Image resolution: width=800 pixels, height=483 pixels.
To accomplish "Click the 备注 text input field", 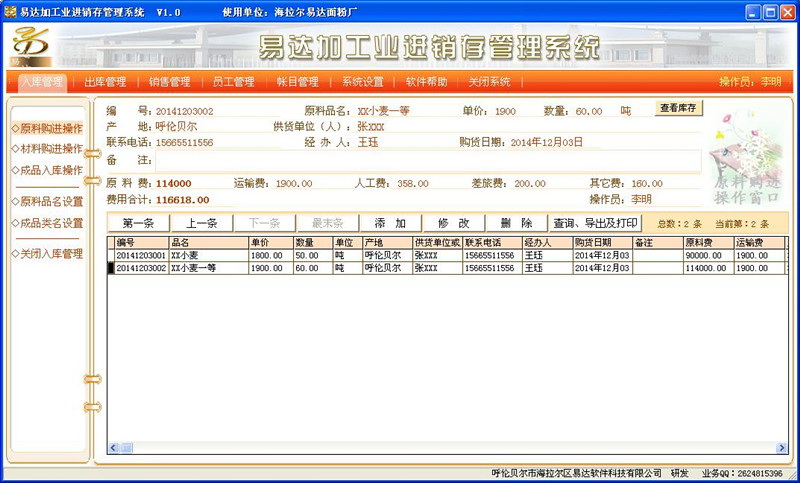I will (x=428, y=162).
